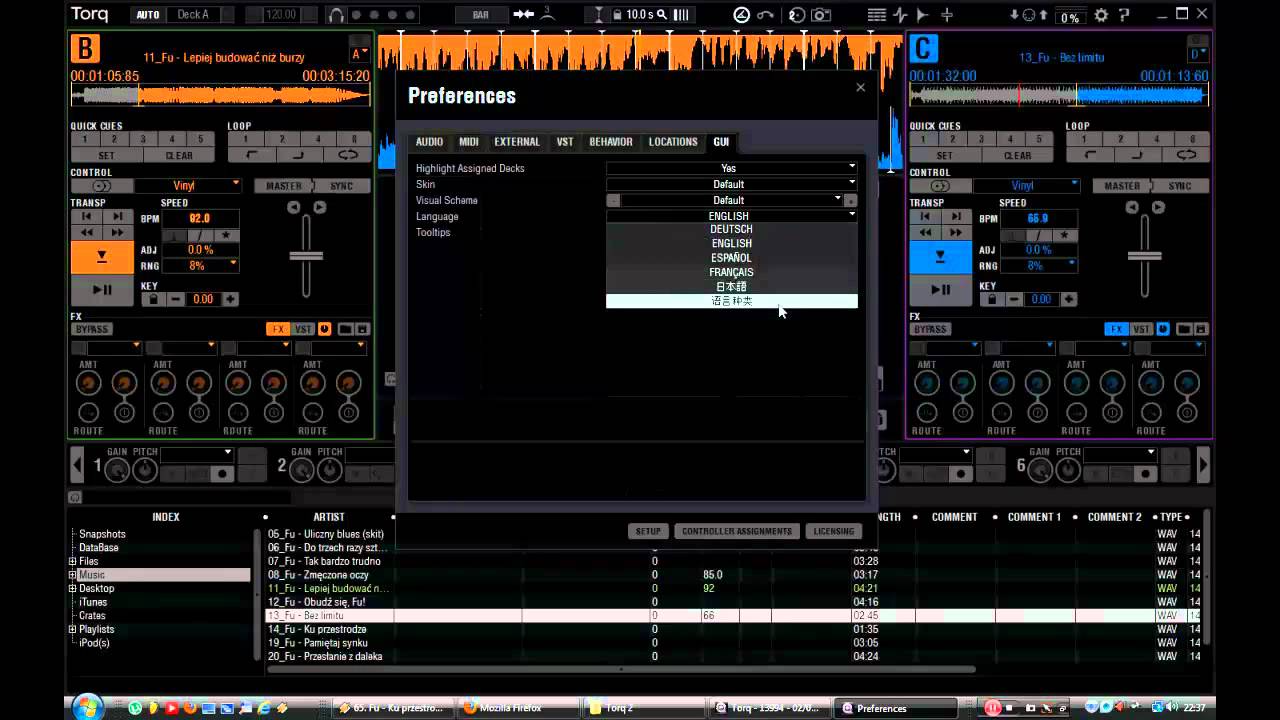Open the VST preferences tab
This screenshot has height=720, width=1280.
pyautogui.click(x=565, y=142)
